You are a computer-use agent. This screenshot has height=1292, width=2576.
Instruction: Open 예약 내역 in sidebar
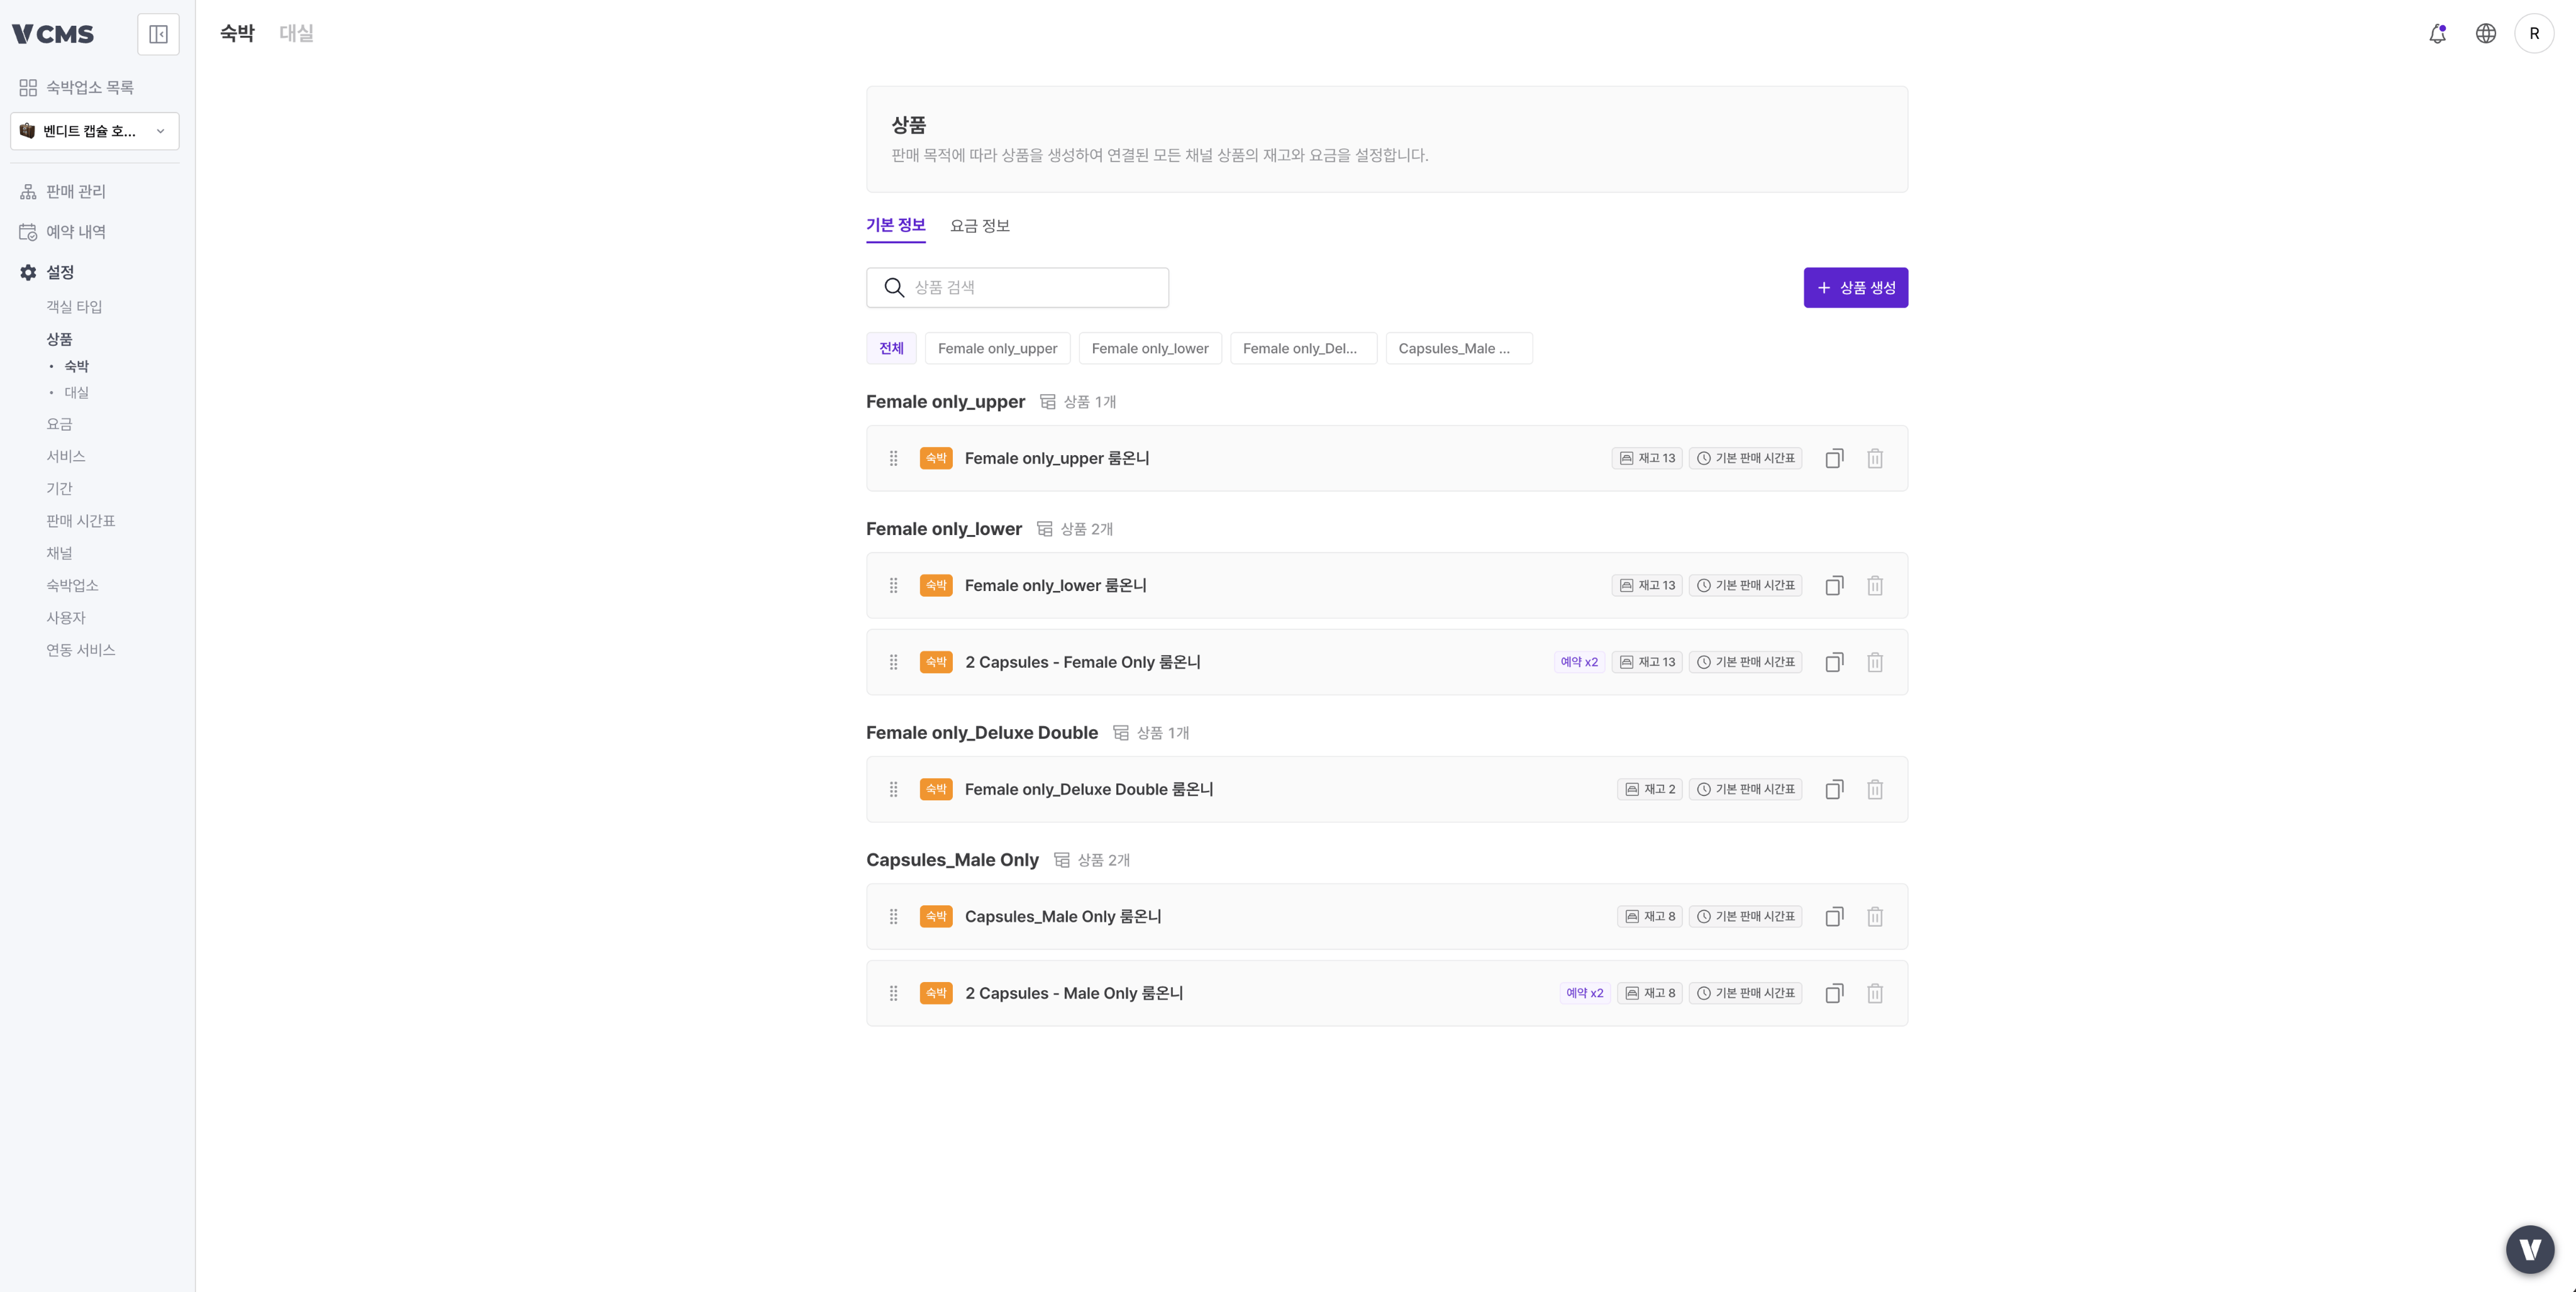[x=63, y=232]
